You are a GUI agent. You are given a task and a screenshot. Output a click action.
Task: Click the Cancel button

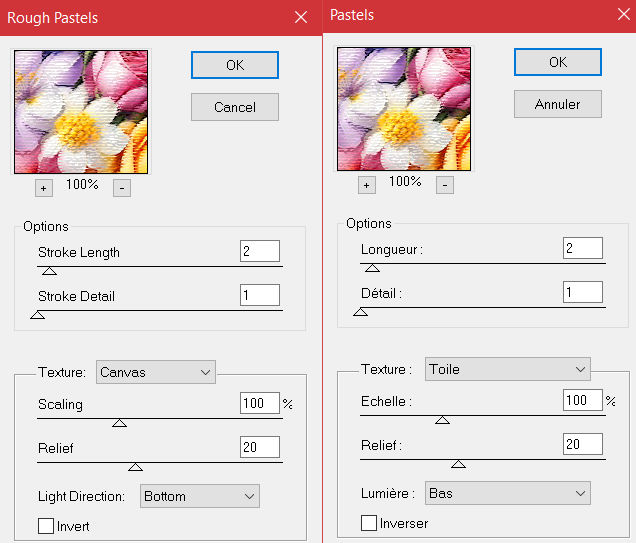pos(235,107)
